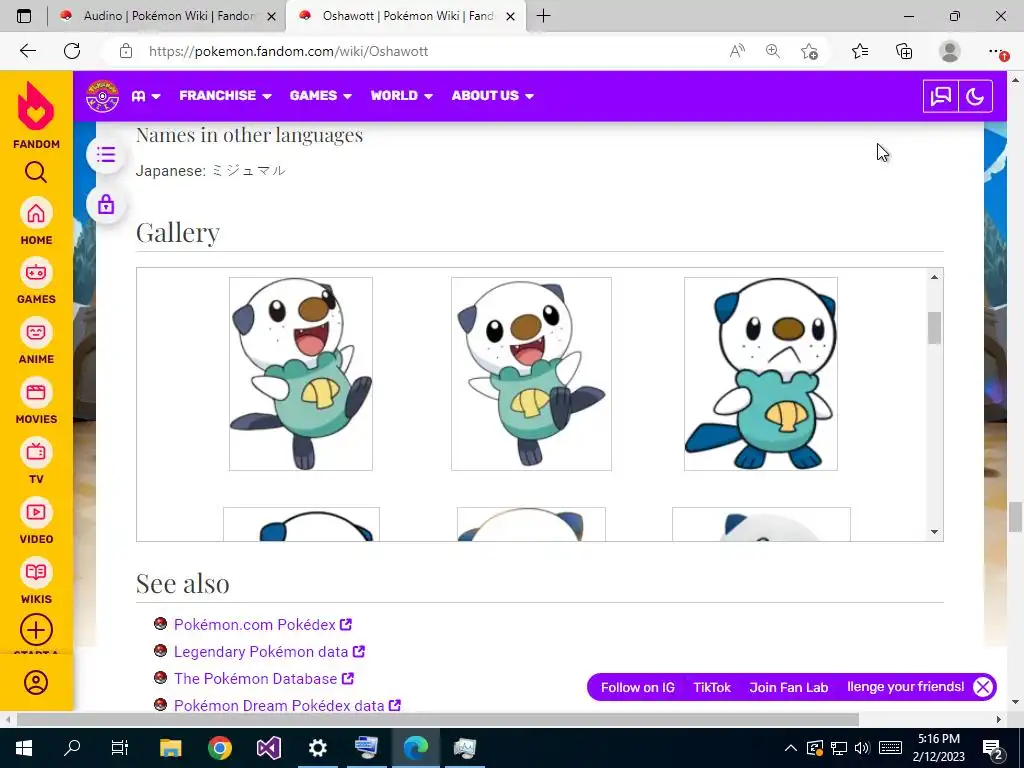Viewport: 1024px width, 768px height.
Task: Open the notification center icon
Action: pos(993,748)
